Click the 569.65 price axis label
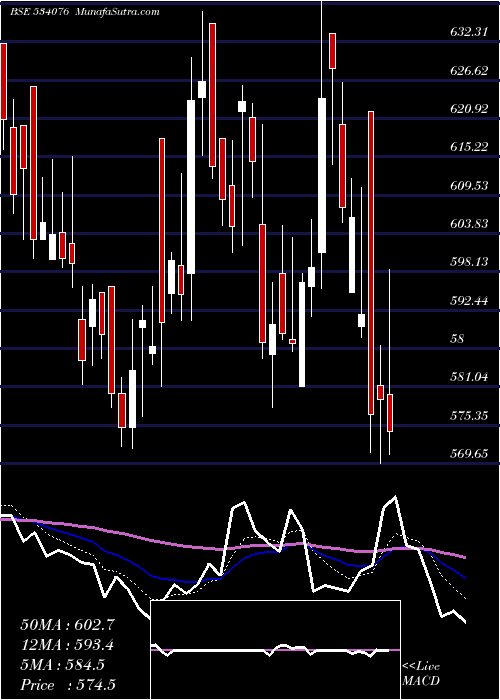Image resolution: width=500 pixels, height=700 pixels. point(469,454)
